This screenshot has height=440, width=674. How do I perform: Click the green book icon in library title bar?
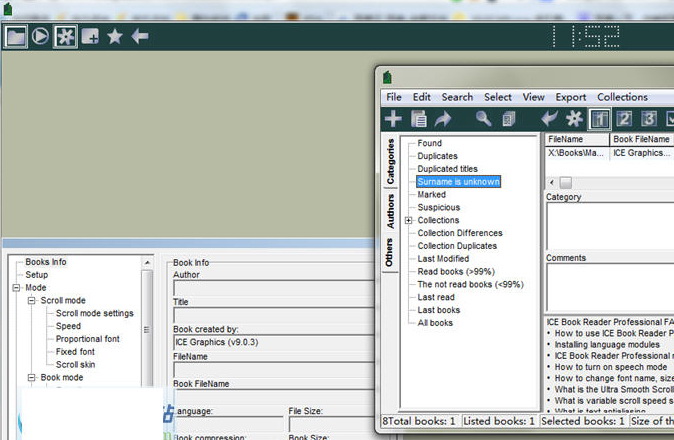(x=387, y=77)
